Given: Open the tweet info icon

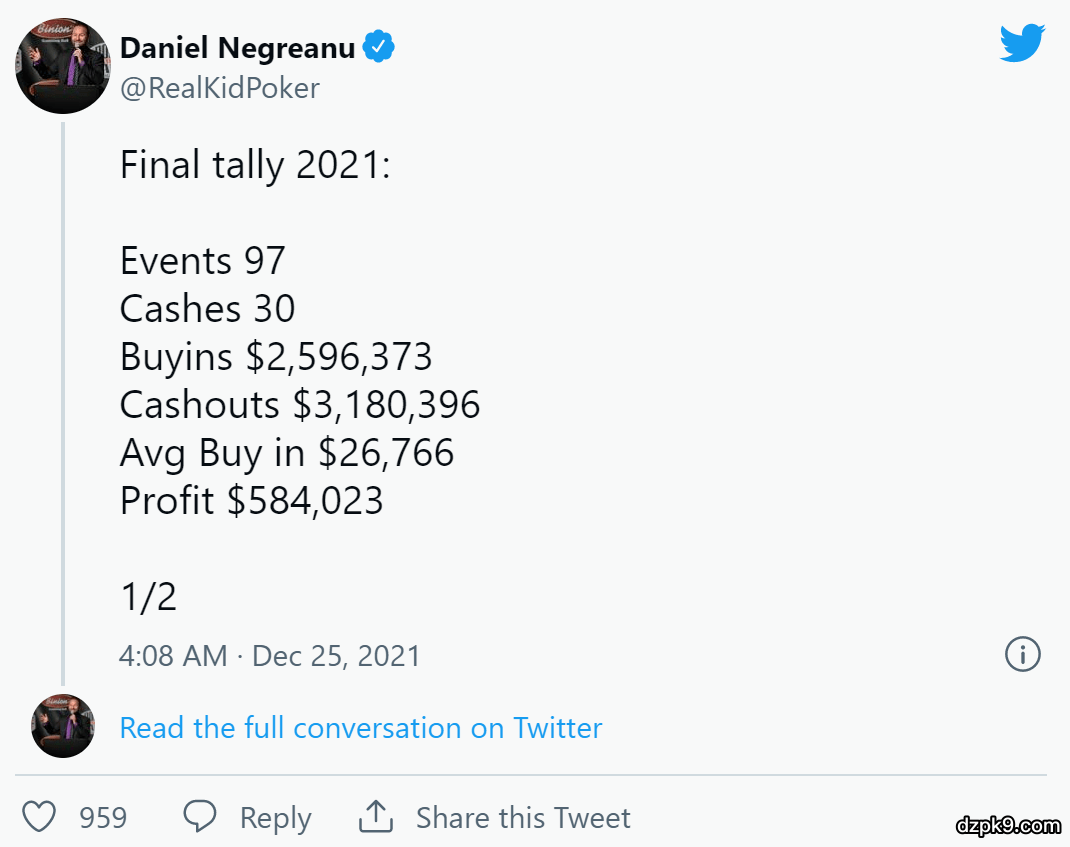Looking at the screenshot, I should [x=1022, y=655].
